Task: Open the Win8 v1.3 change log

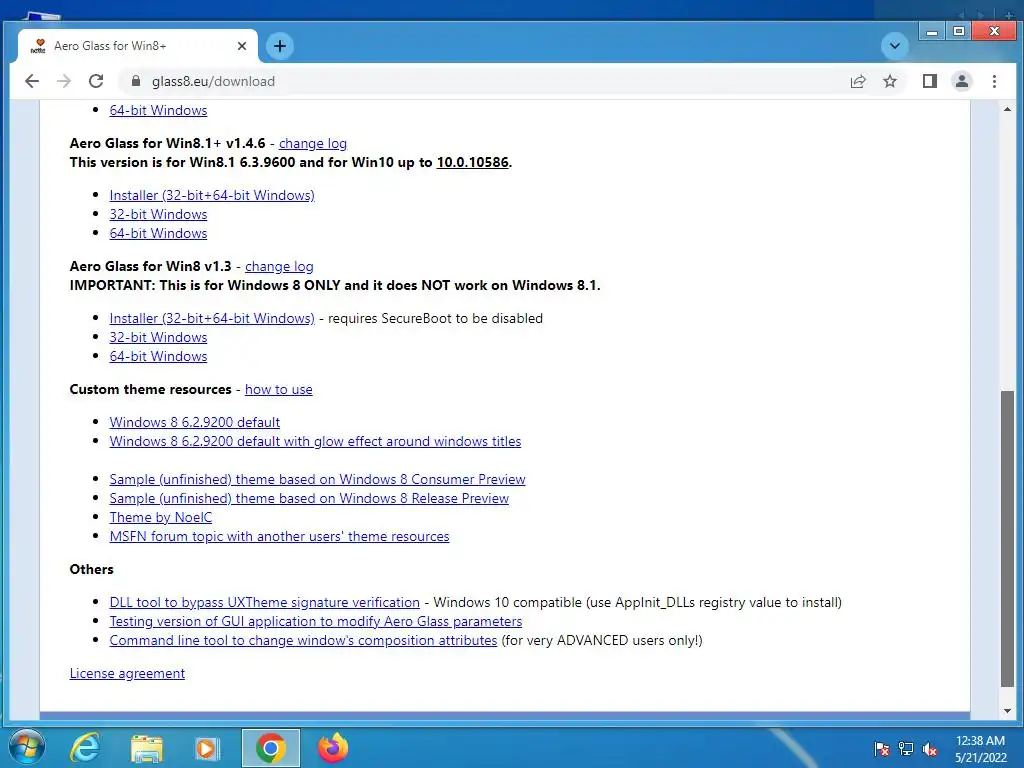Action: pyautogui.click(x=279, y=266)
